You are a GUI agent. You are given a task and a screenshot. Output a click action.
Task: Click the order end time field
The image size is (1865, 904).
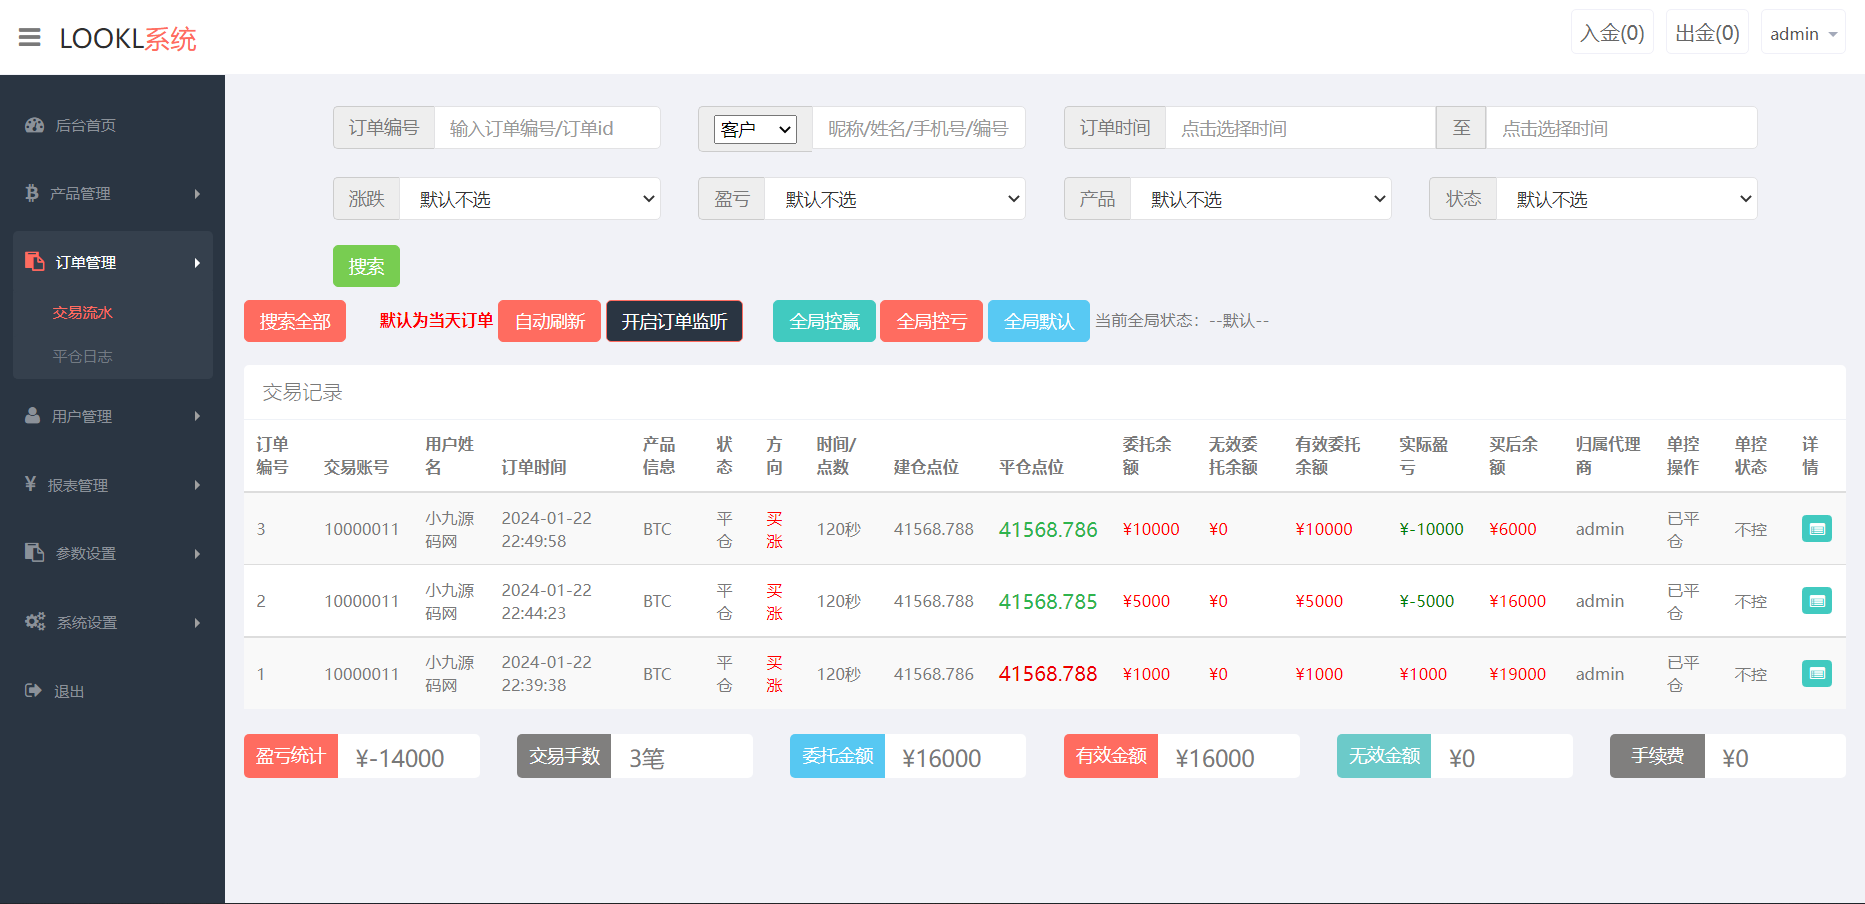[x=1621, y=128]
